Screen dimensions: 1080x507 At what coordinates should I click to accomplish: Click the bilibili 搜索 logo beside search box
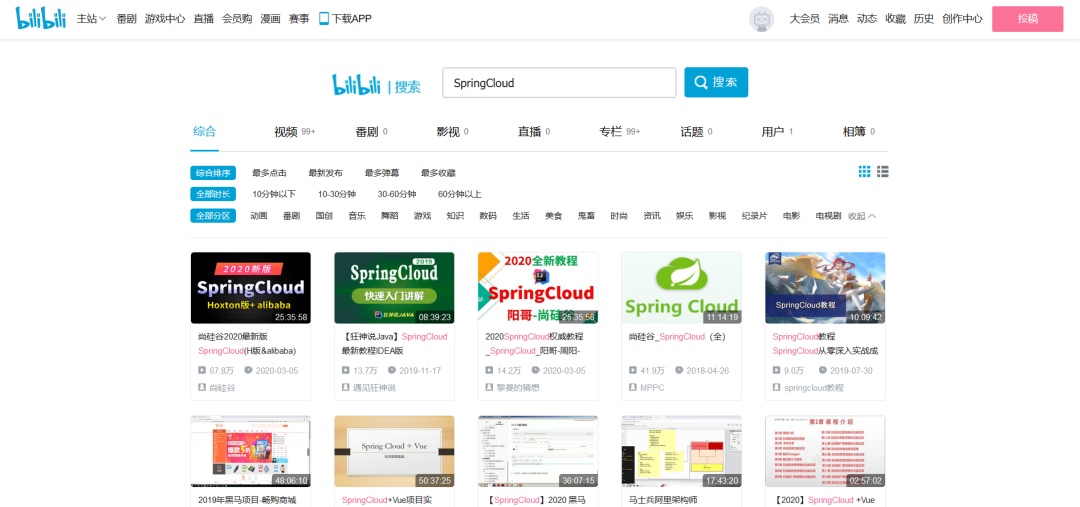376,85
